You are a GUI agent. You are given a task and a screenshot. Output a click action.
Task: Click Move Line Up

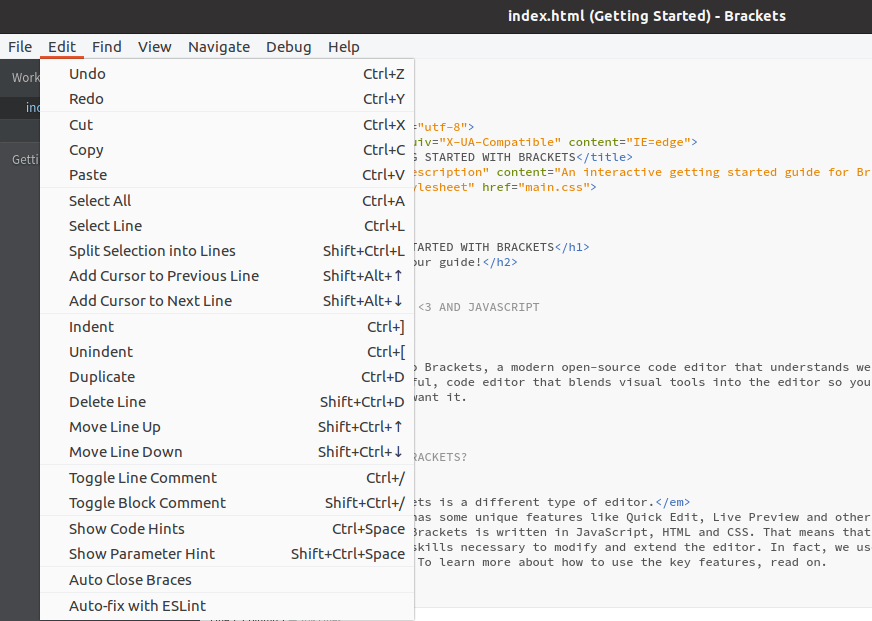pos(227,427)
